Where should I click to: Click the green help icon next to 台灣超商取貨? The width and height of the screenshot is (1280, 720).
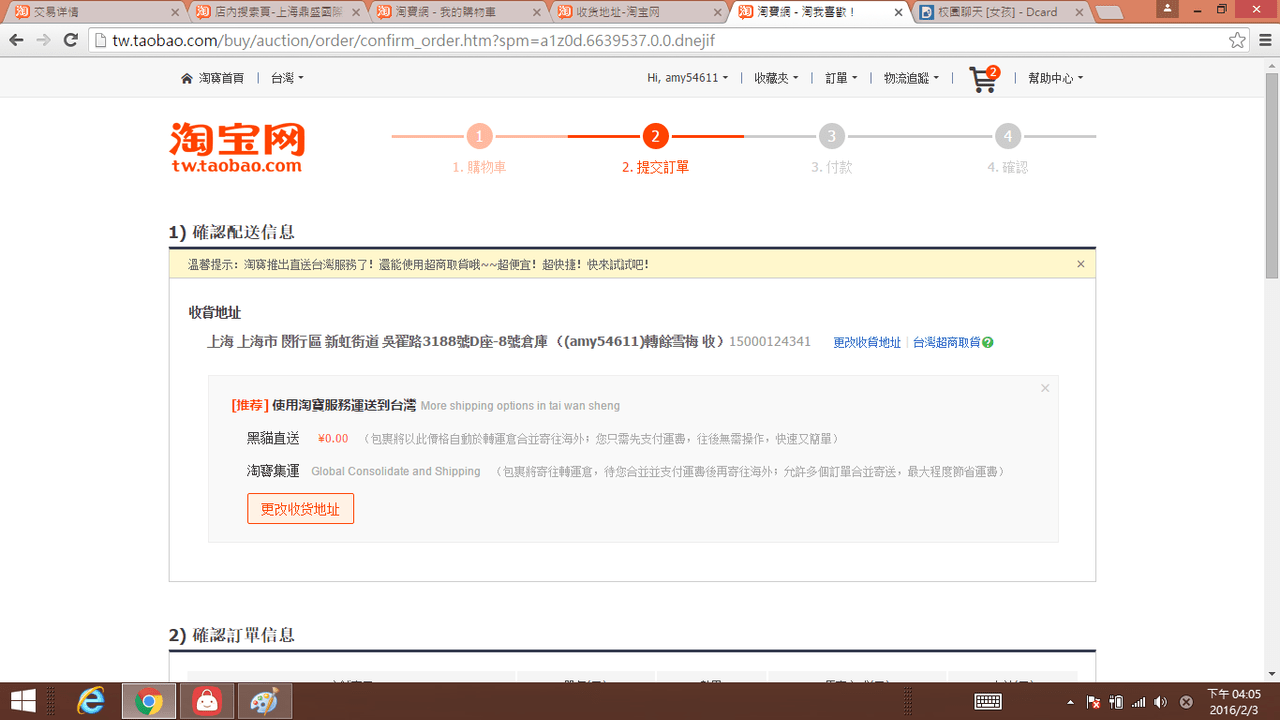coord(988,342)
